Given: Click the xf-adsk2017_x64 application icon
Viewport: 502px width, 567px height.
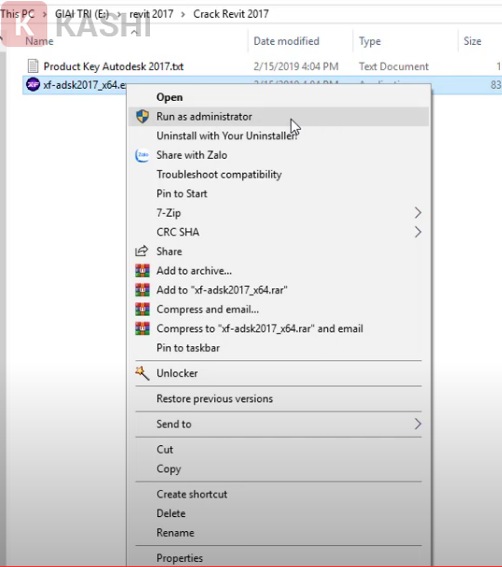Looking at the screenshot, I should 33,85.
